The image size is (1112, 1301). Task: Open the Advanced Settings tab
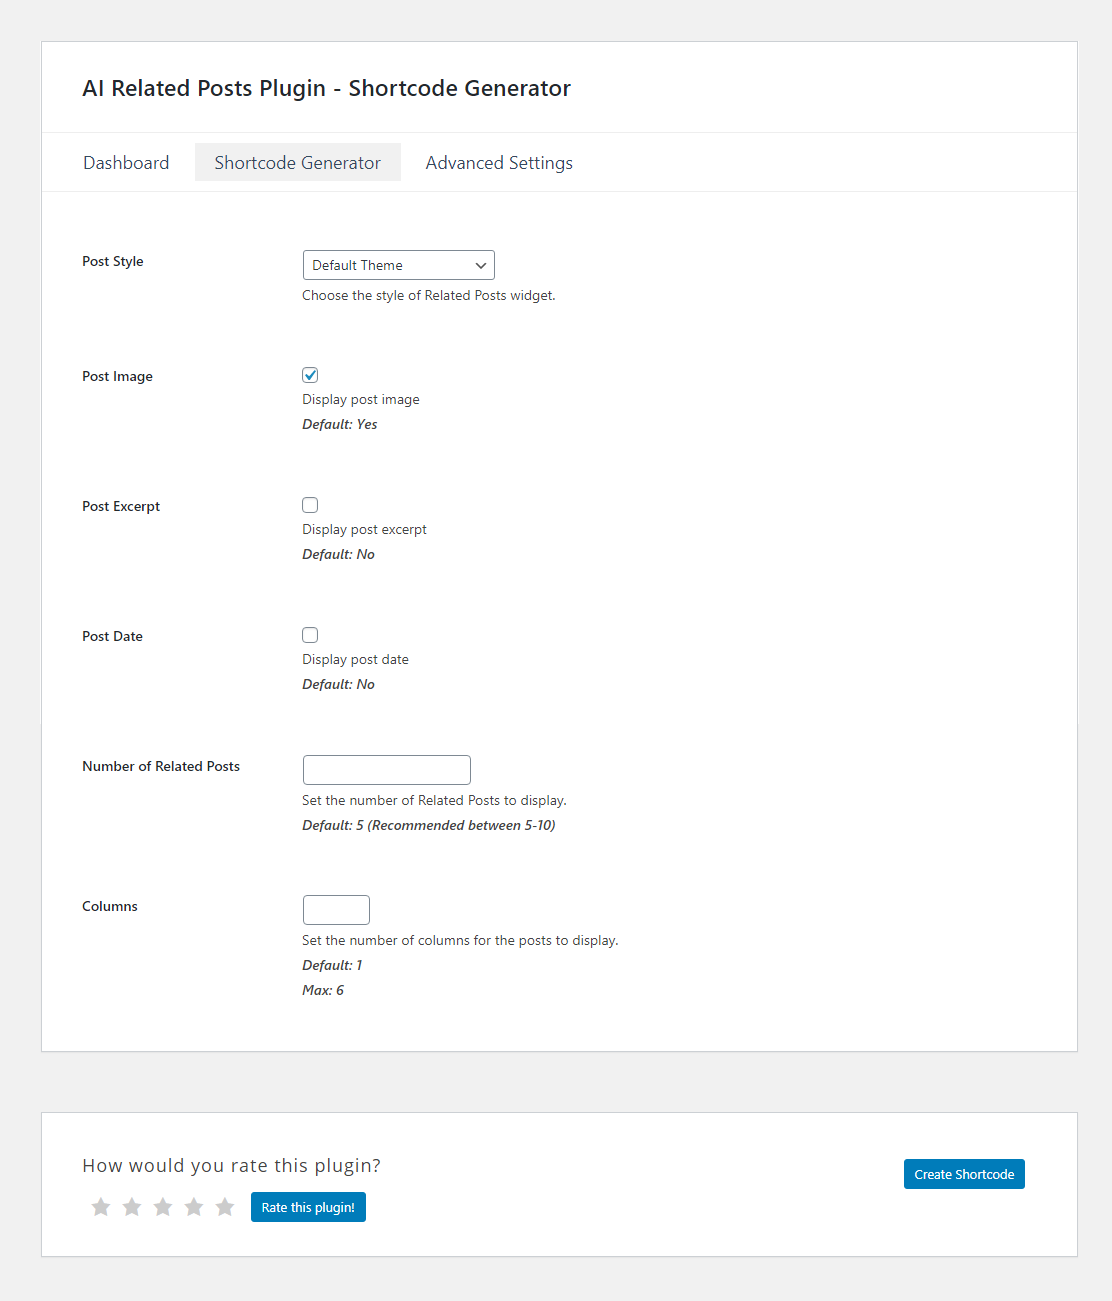[499, 163]
